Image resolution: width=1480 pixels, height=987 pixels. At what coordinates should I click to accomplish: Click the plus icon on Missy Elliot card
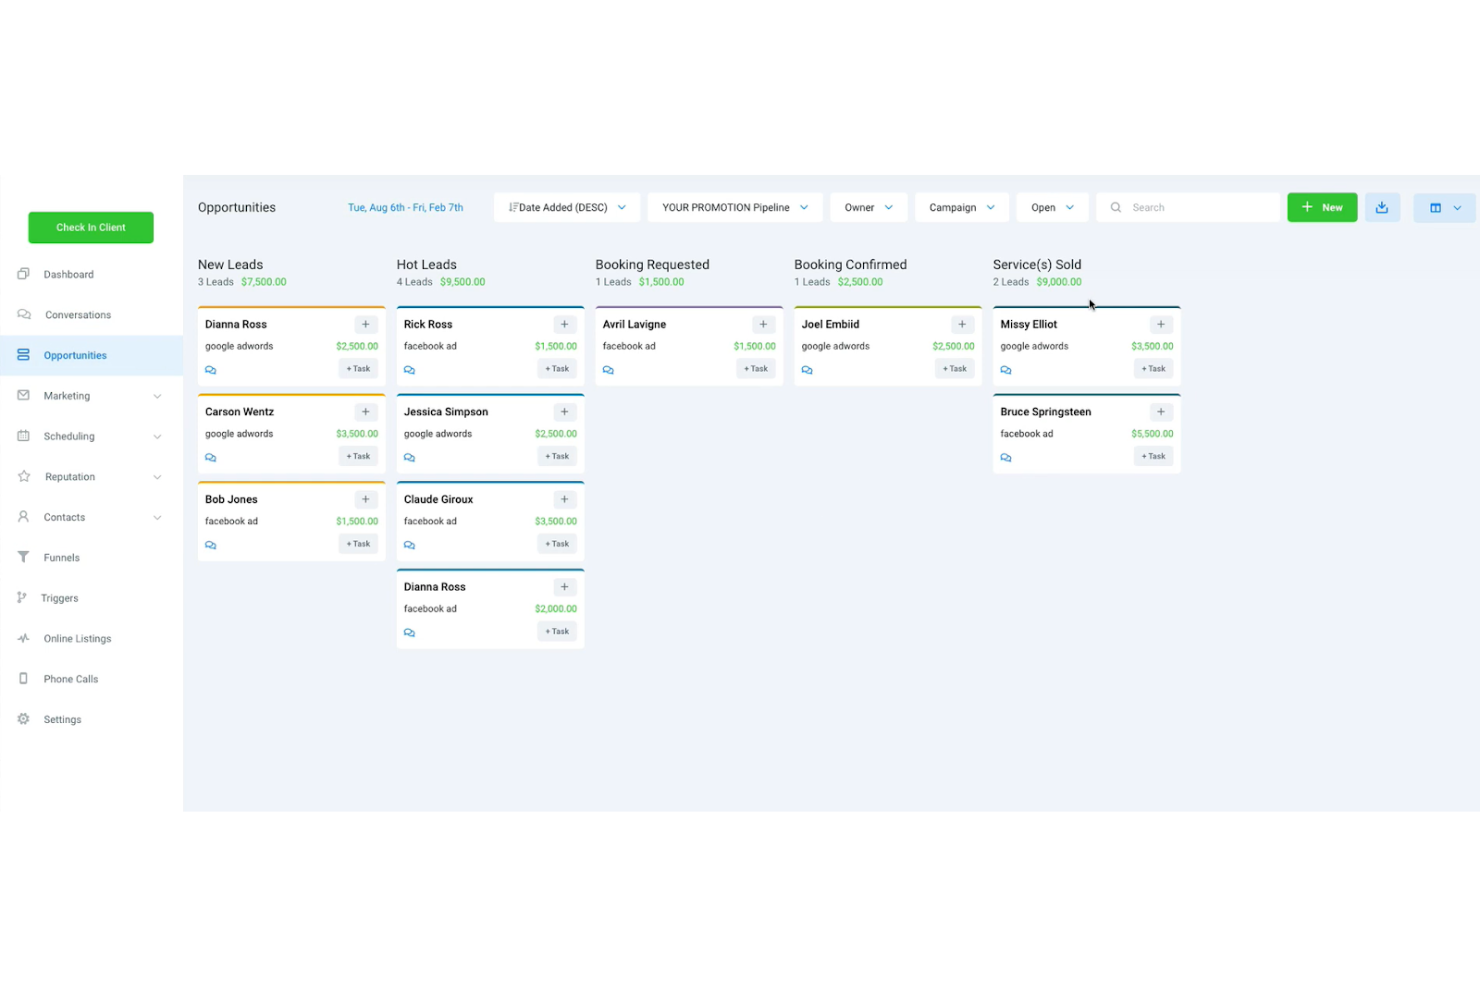1161,324
